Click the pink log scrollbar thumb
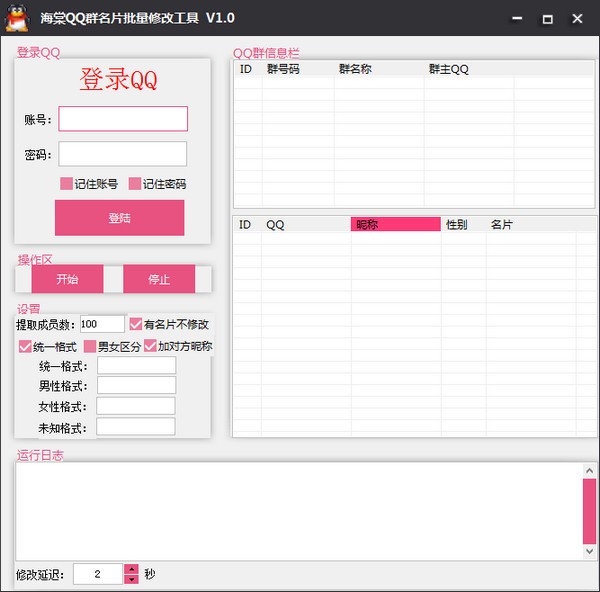 pyautogui.click(x=589, y=511)
